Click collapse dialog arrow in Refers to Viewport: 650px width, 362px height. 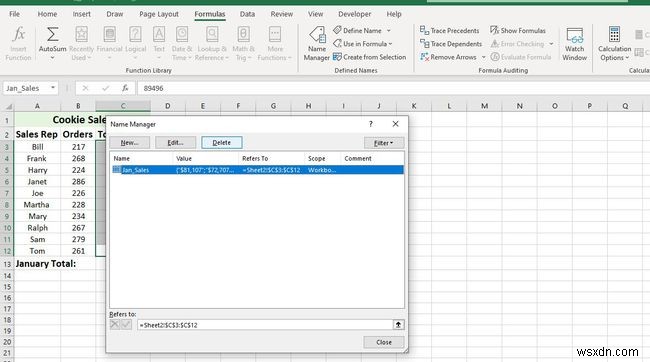[x=398, y=325]
